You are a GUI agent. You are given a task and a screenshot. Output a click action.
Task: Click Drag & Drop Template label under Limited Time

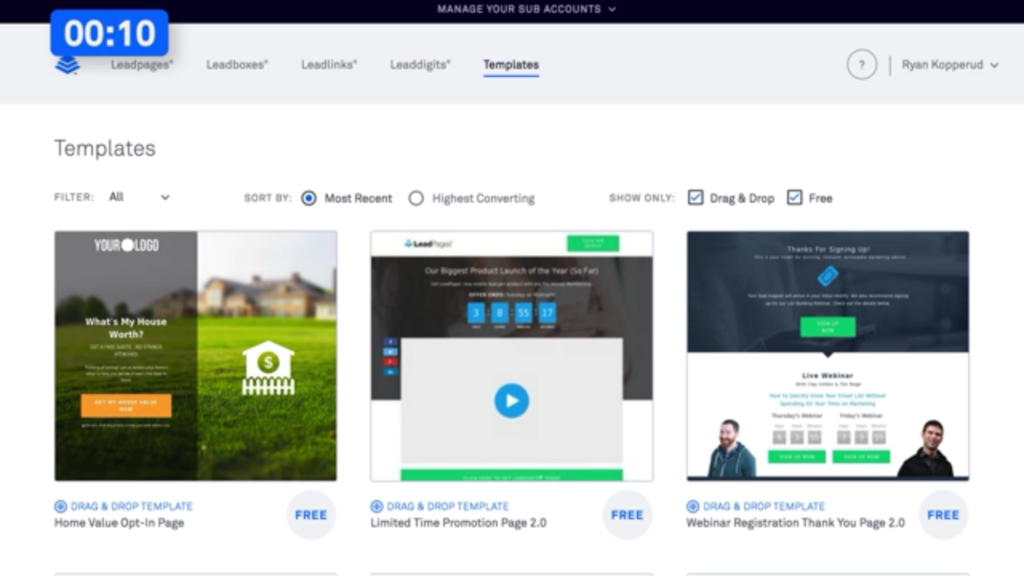click(x=447, y=506)
